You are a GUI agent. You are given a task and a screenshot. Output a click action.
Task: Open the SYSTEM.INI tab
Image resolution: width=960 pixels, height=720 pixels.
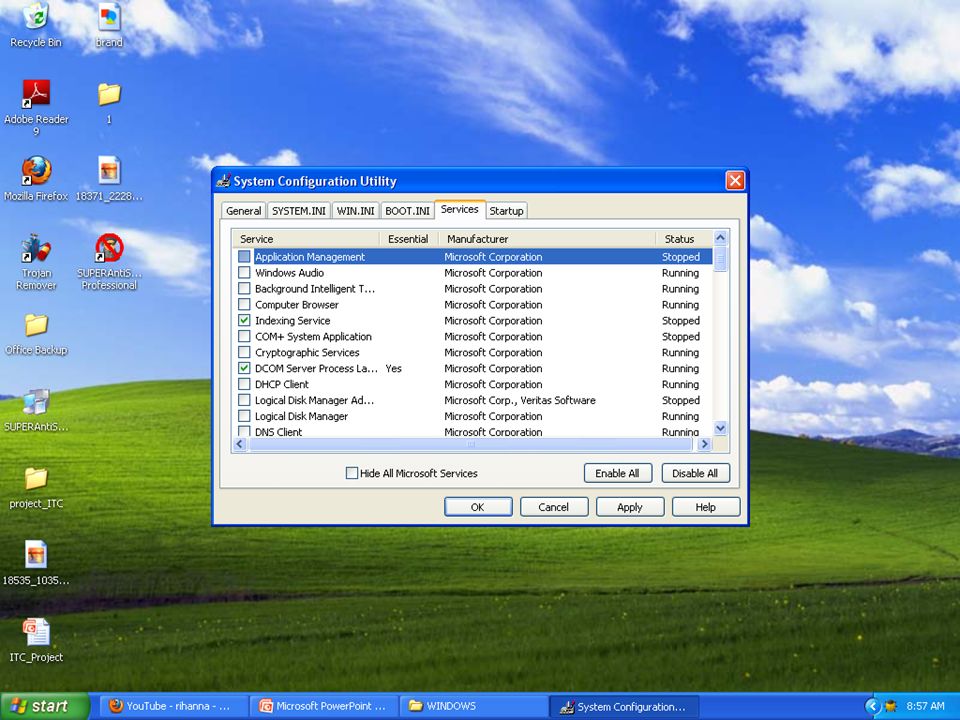tap(299, 211)
